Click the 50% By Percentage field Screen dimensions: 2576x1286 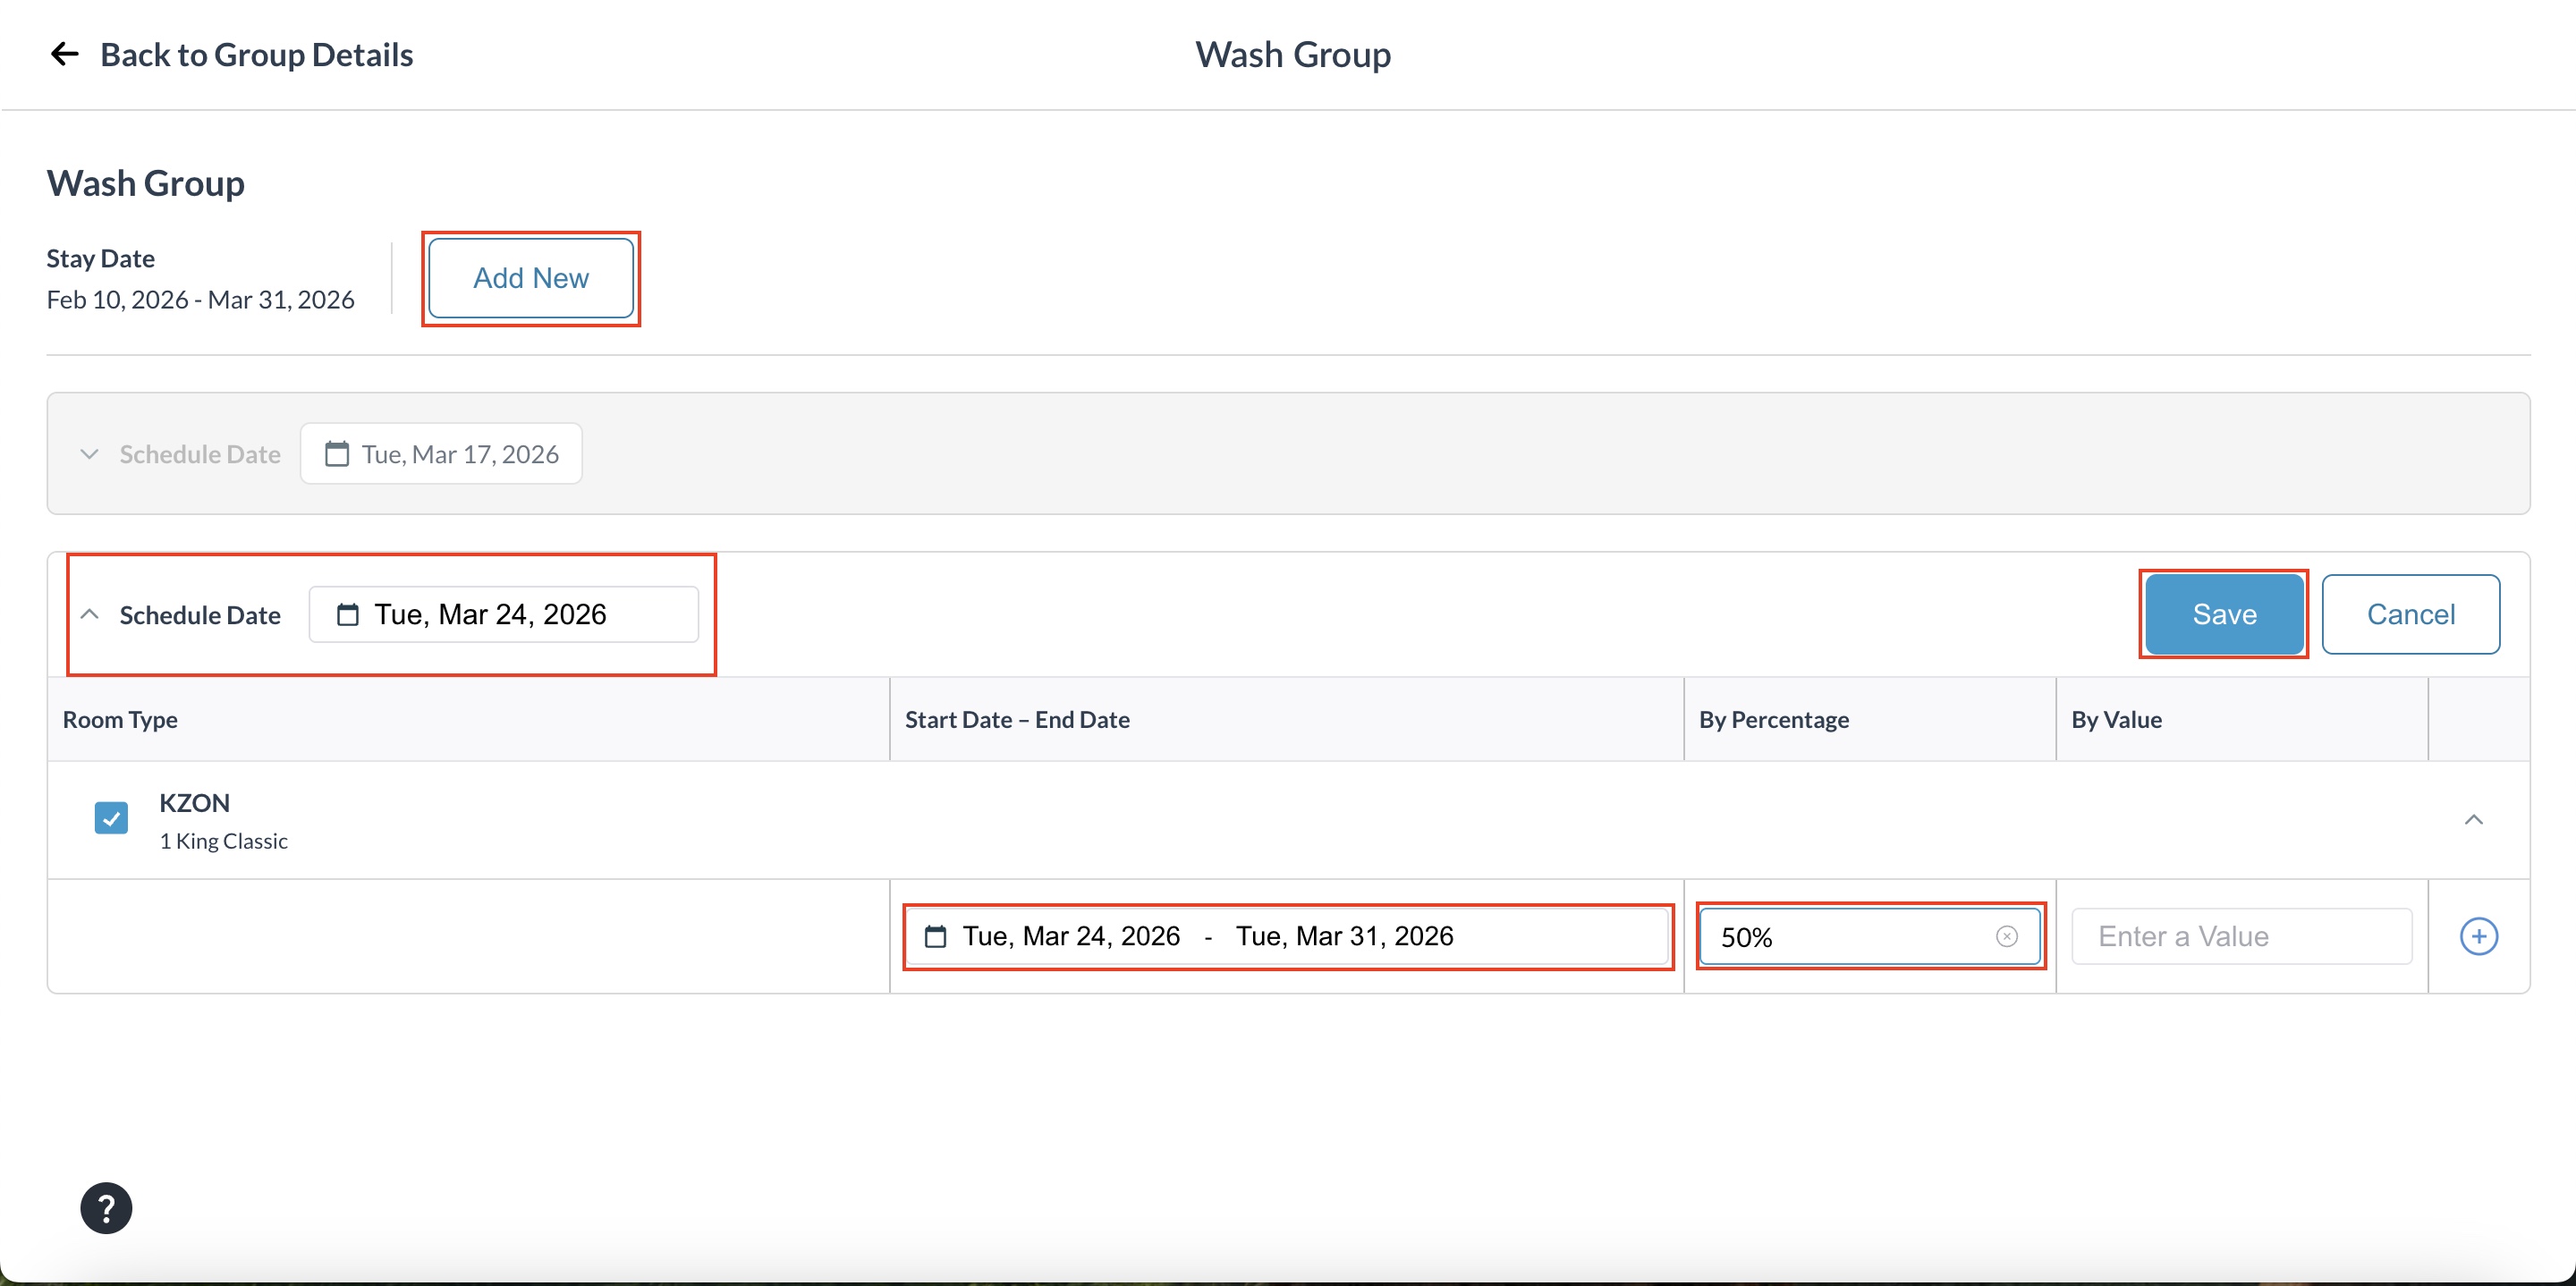[x=1869, y=936]
